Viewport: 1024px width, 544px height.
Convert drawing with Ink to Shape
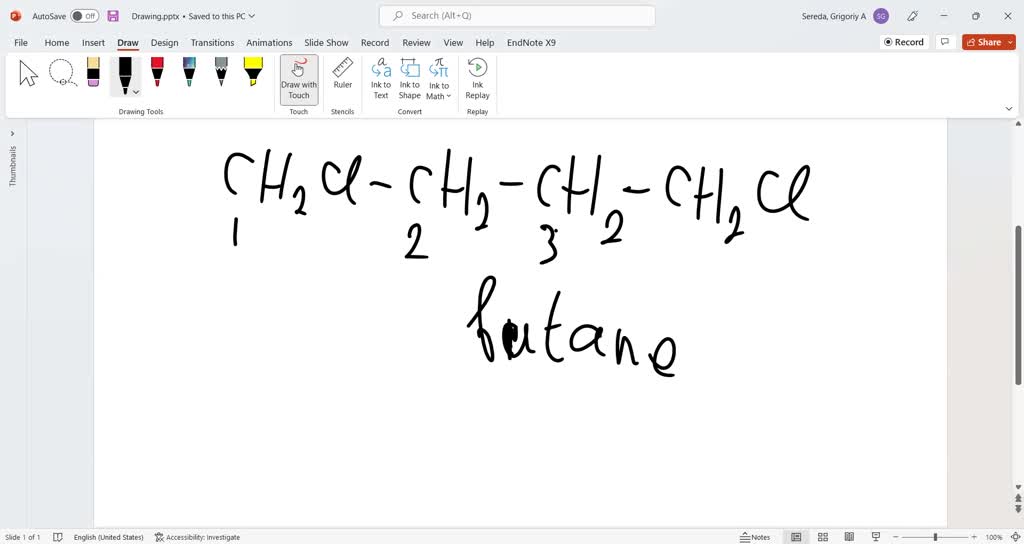409,79
